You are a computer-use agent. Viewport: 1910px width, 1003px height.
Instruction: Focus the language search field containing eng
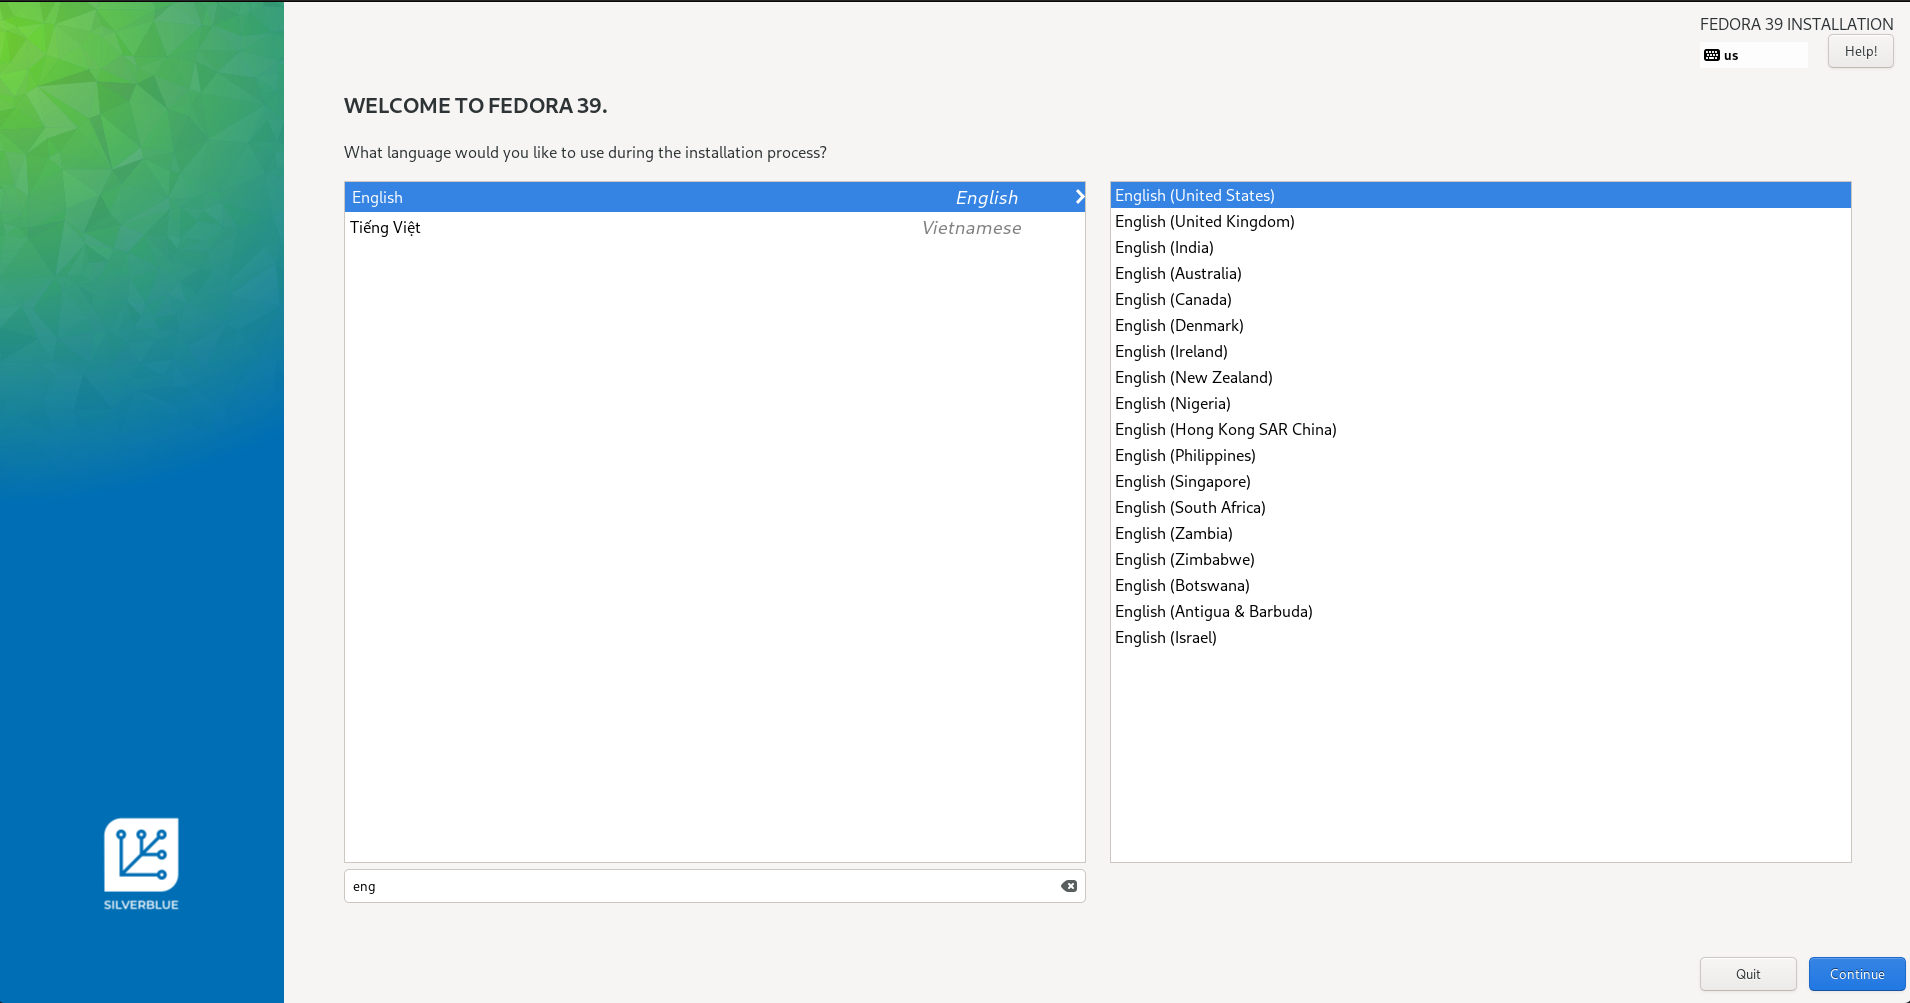700,886
